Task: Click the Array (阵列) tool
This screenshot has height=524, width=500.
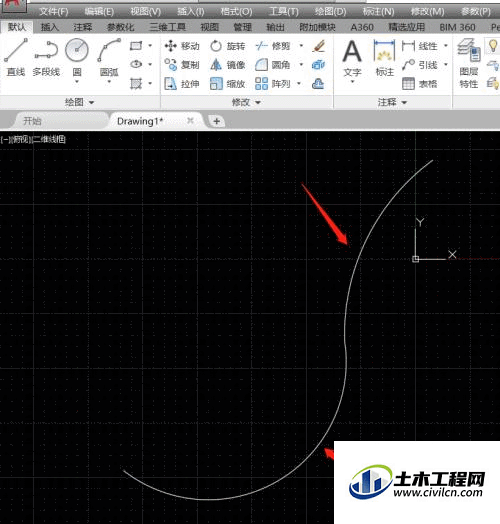Action: [273, 84]
